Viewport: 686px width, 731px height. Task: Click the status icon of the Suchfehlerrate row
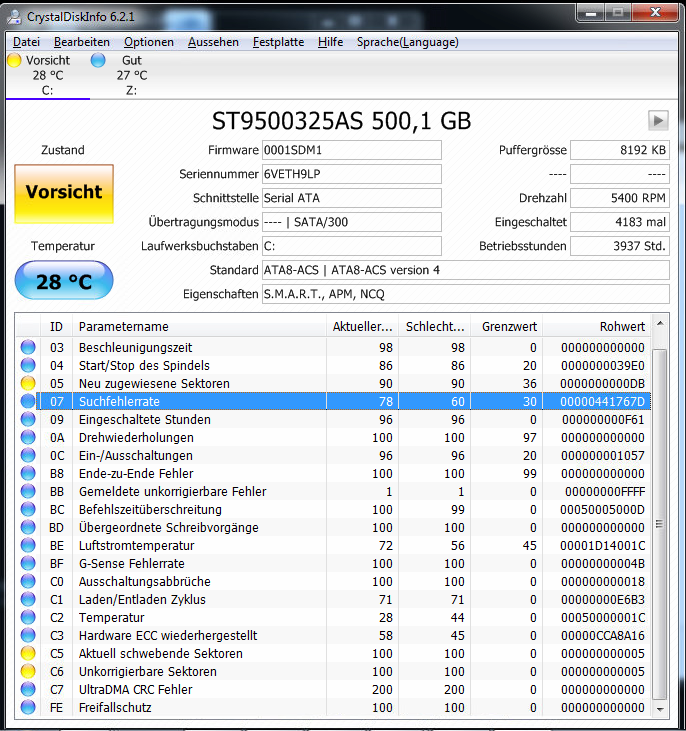[28, 401]
